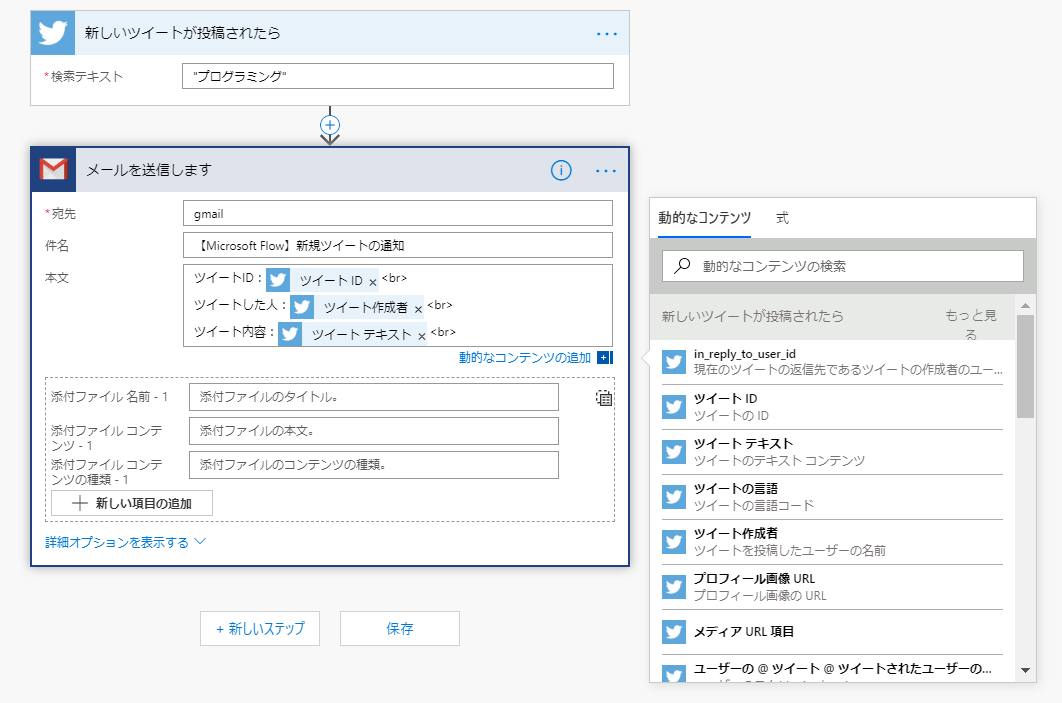The width and height of the screenshot is (1062, 703).
Task: Open the ellipsis menu on the mail action card
Action: [605, 170]
